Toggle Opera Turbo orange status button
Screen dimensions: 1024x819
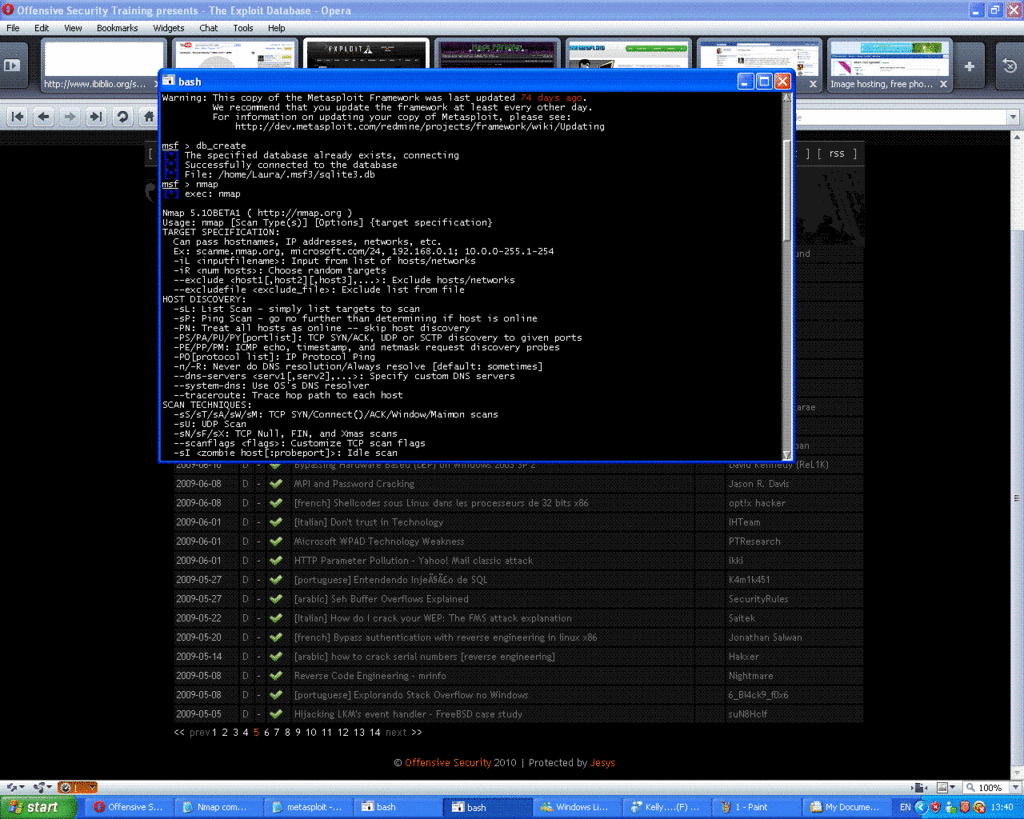pos(77,788)
